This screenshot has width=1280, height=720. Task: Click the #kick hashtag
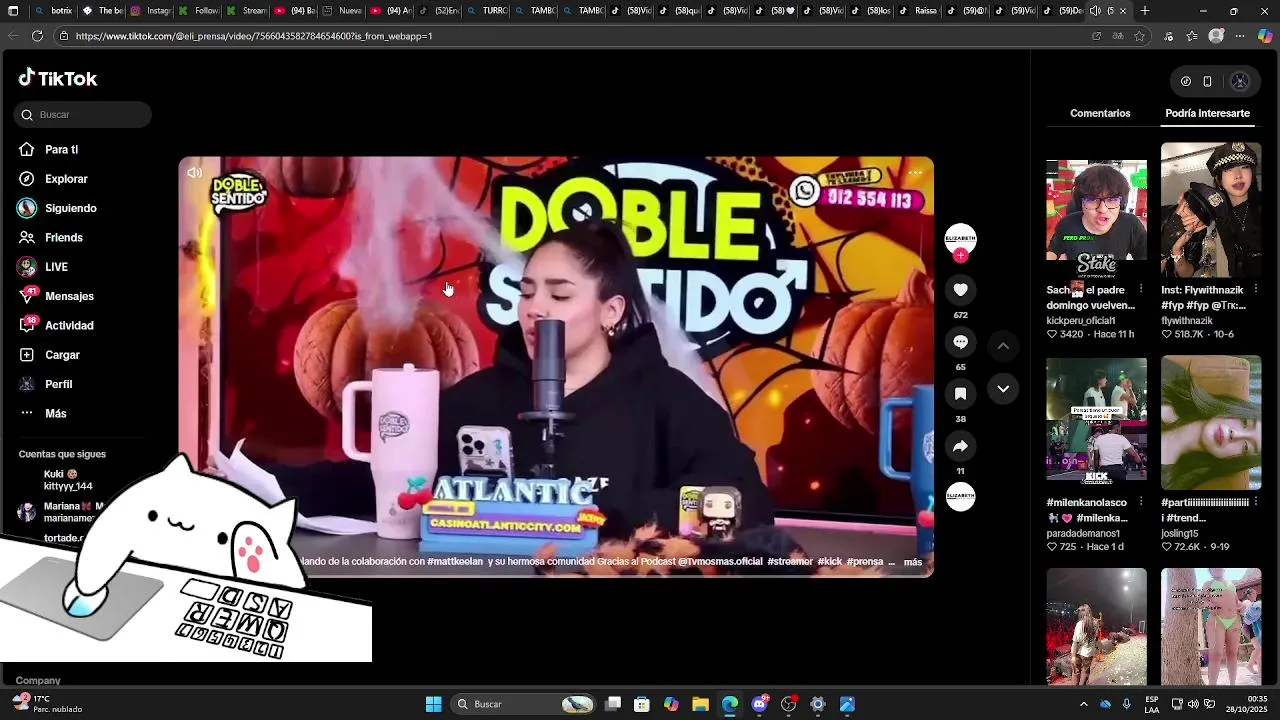click(x=830, y=562)
